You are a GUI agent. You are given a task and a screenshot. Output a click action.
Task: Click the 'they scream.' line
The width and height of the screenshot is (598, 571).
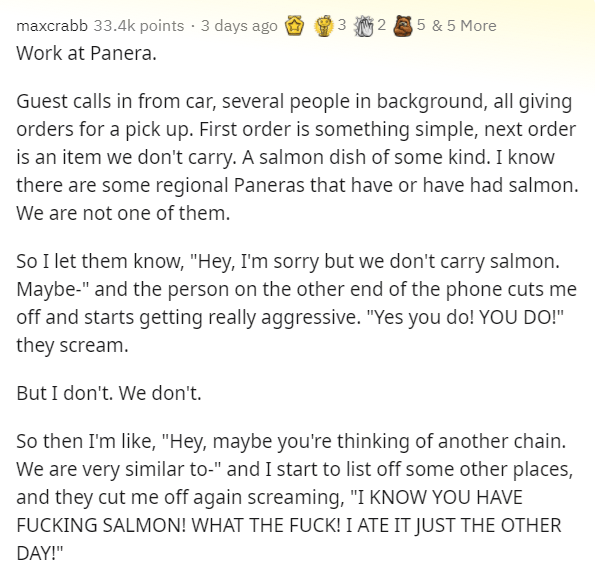point(72,346)
